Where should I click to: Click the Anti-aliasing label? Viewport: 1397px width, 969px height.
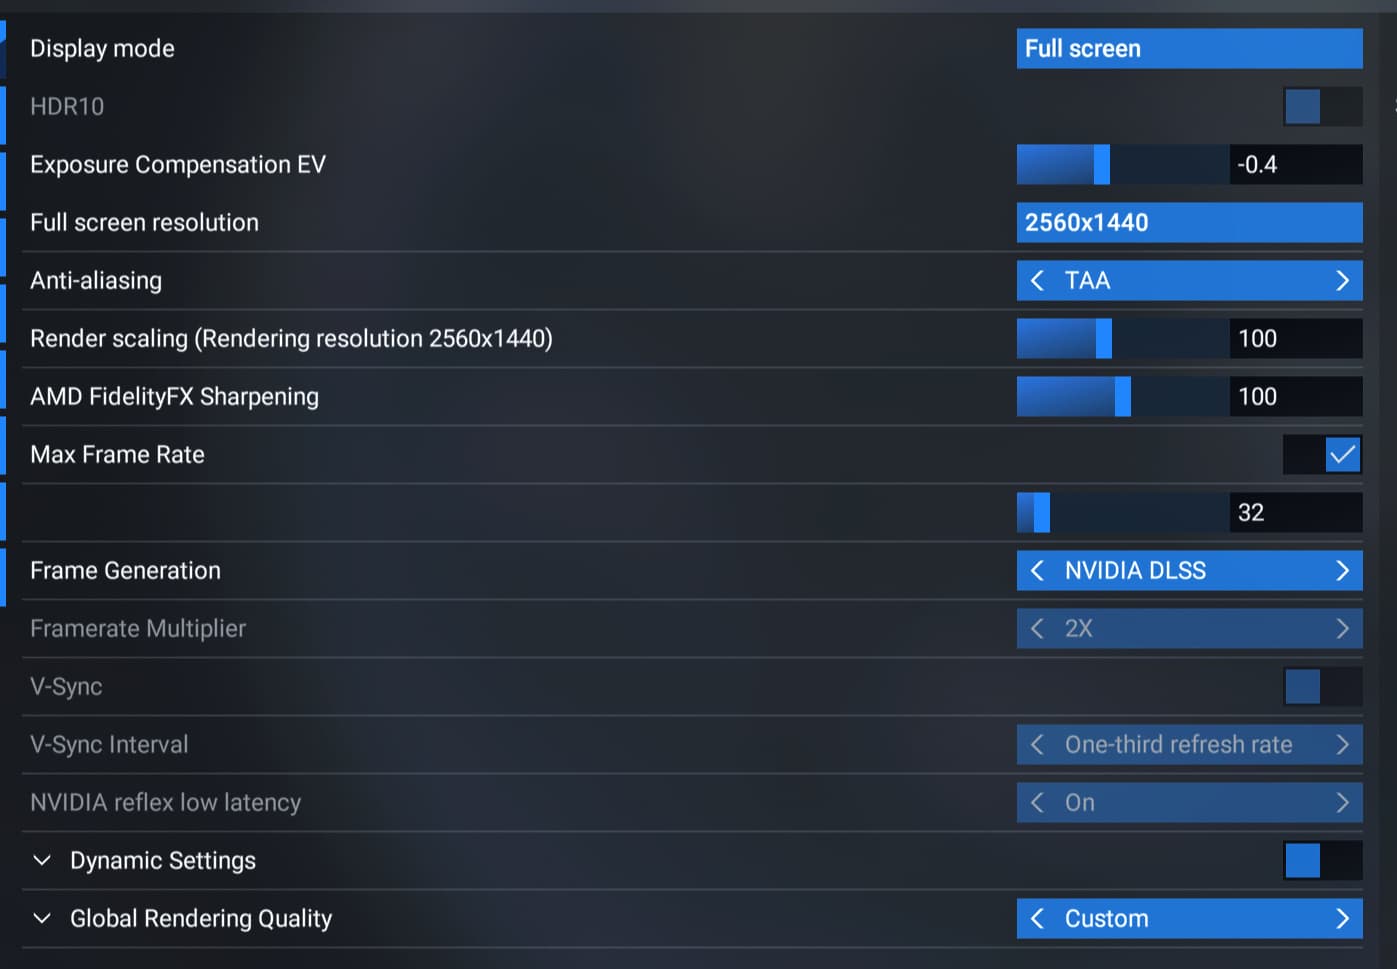96,280
